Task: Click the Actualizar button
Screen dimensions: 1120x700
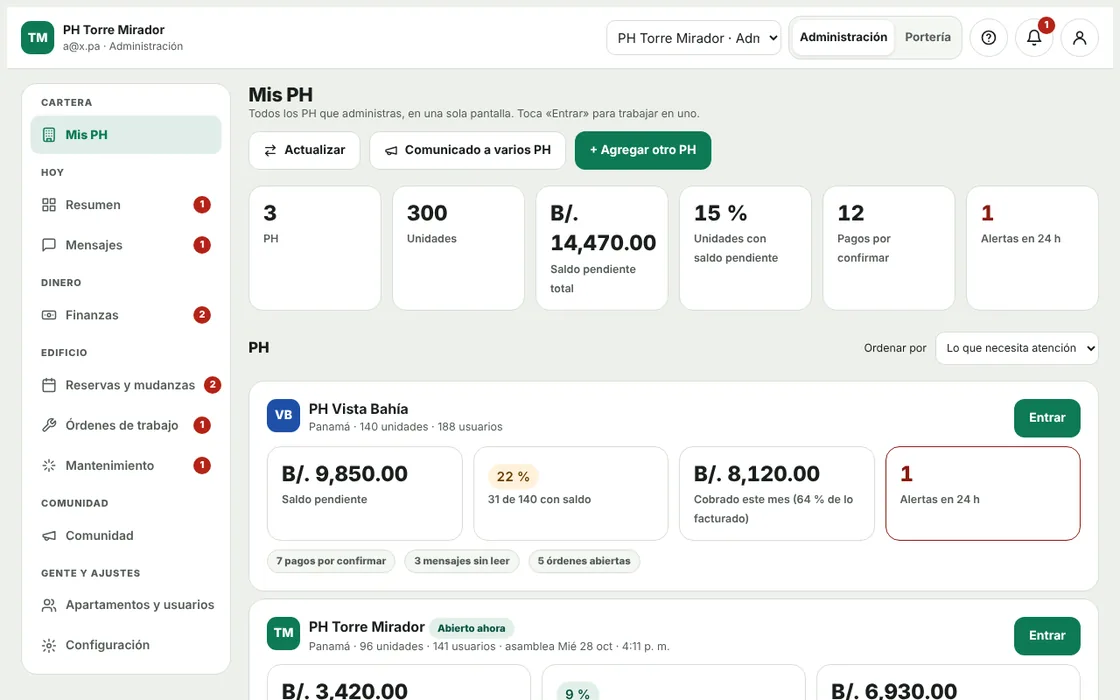Action: click(x=304, y=150)
